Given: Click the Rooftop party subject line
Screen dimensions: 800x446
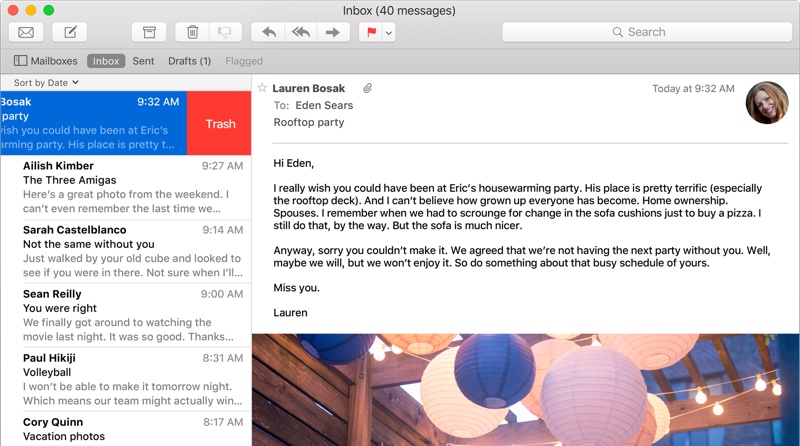Looking at the screenshot, I should (x=309, y=122).
